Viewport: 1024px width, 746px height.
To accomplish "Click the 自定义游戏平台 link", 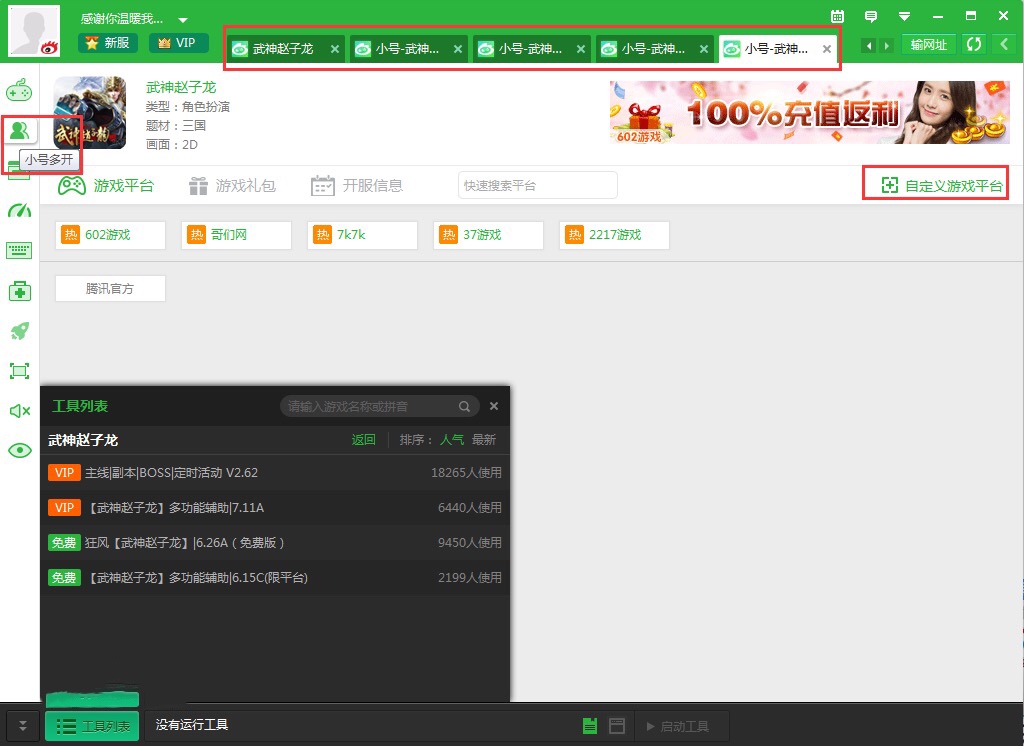I will [941, 186].
